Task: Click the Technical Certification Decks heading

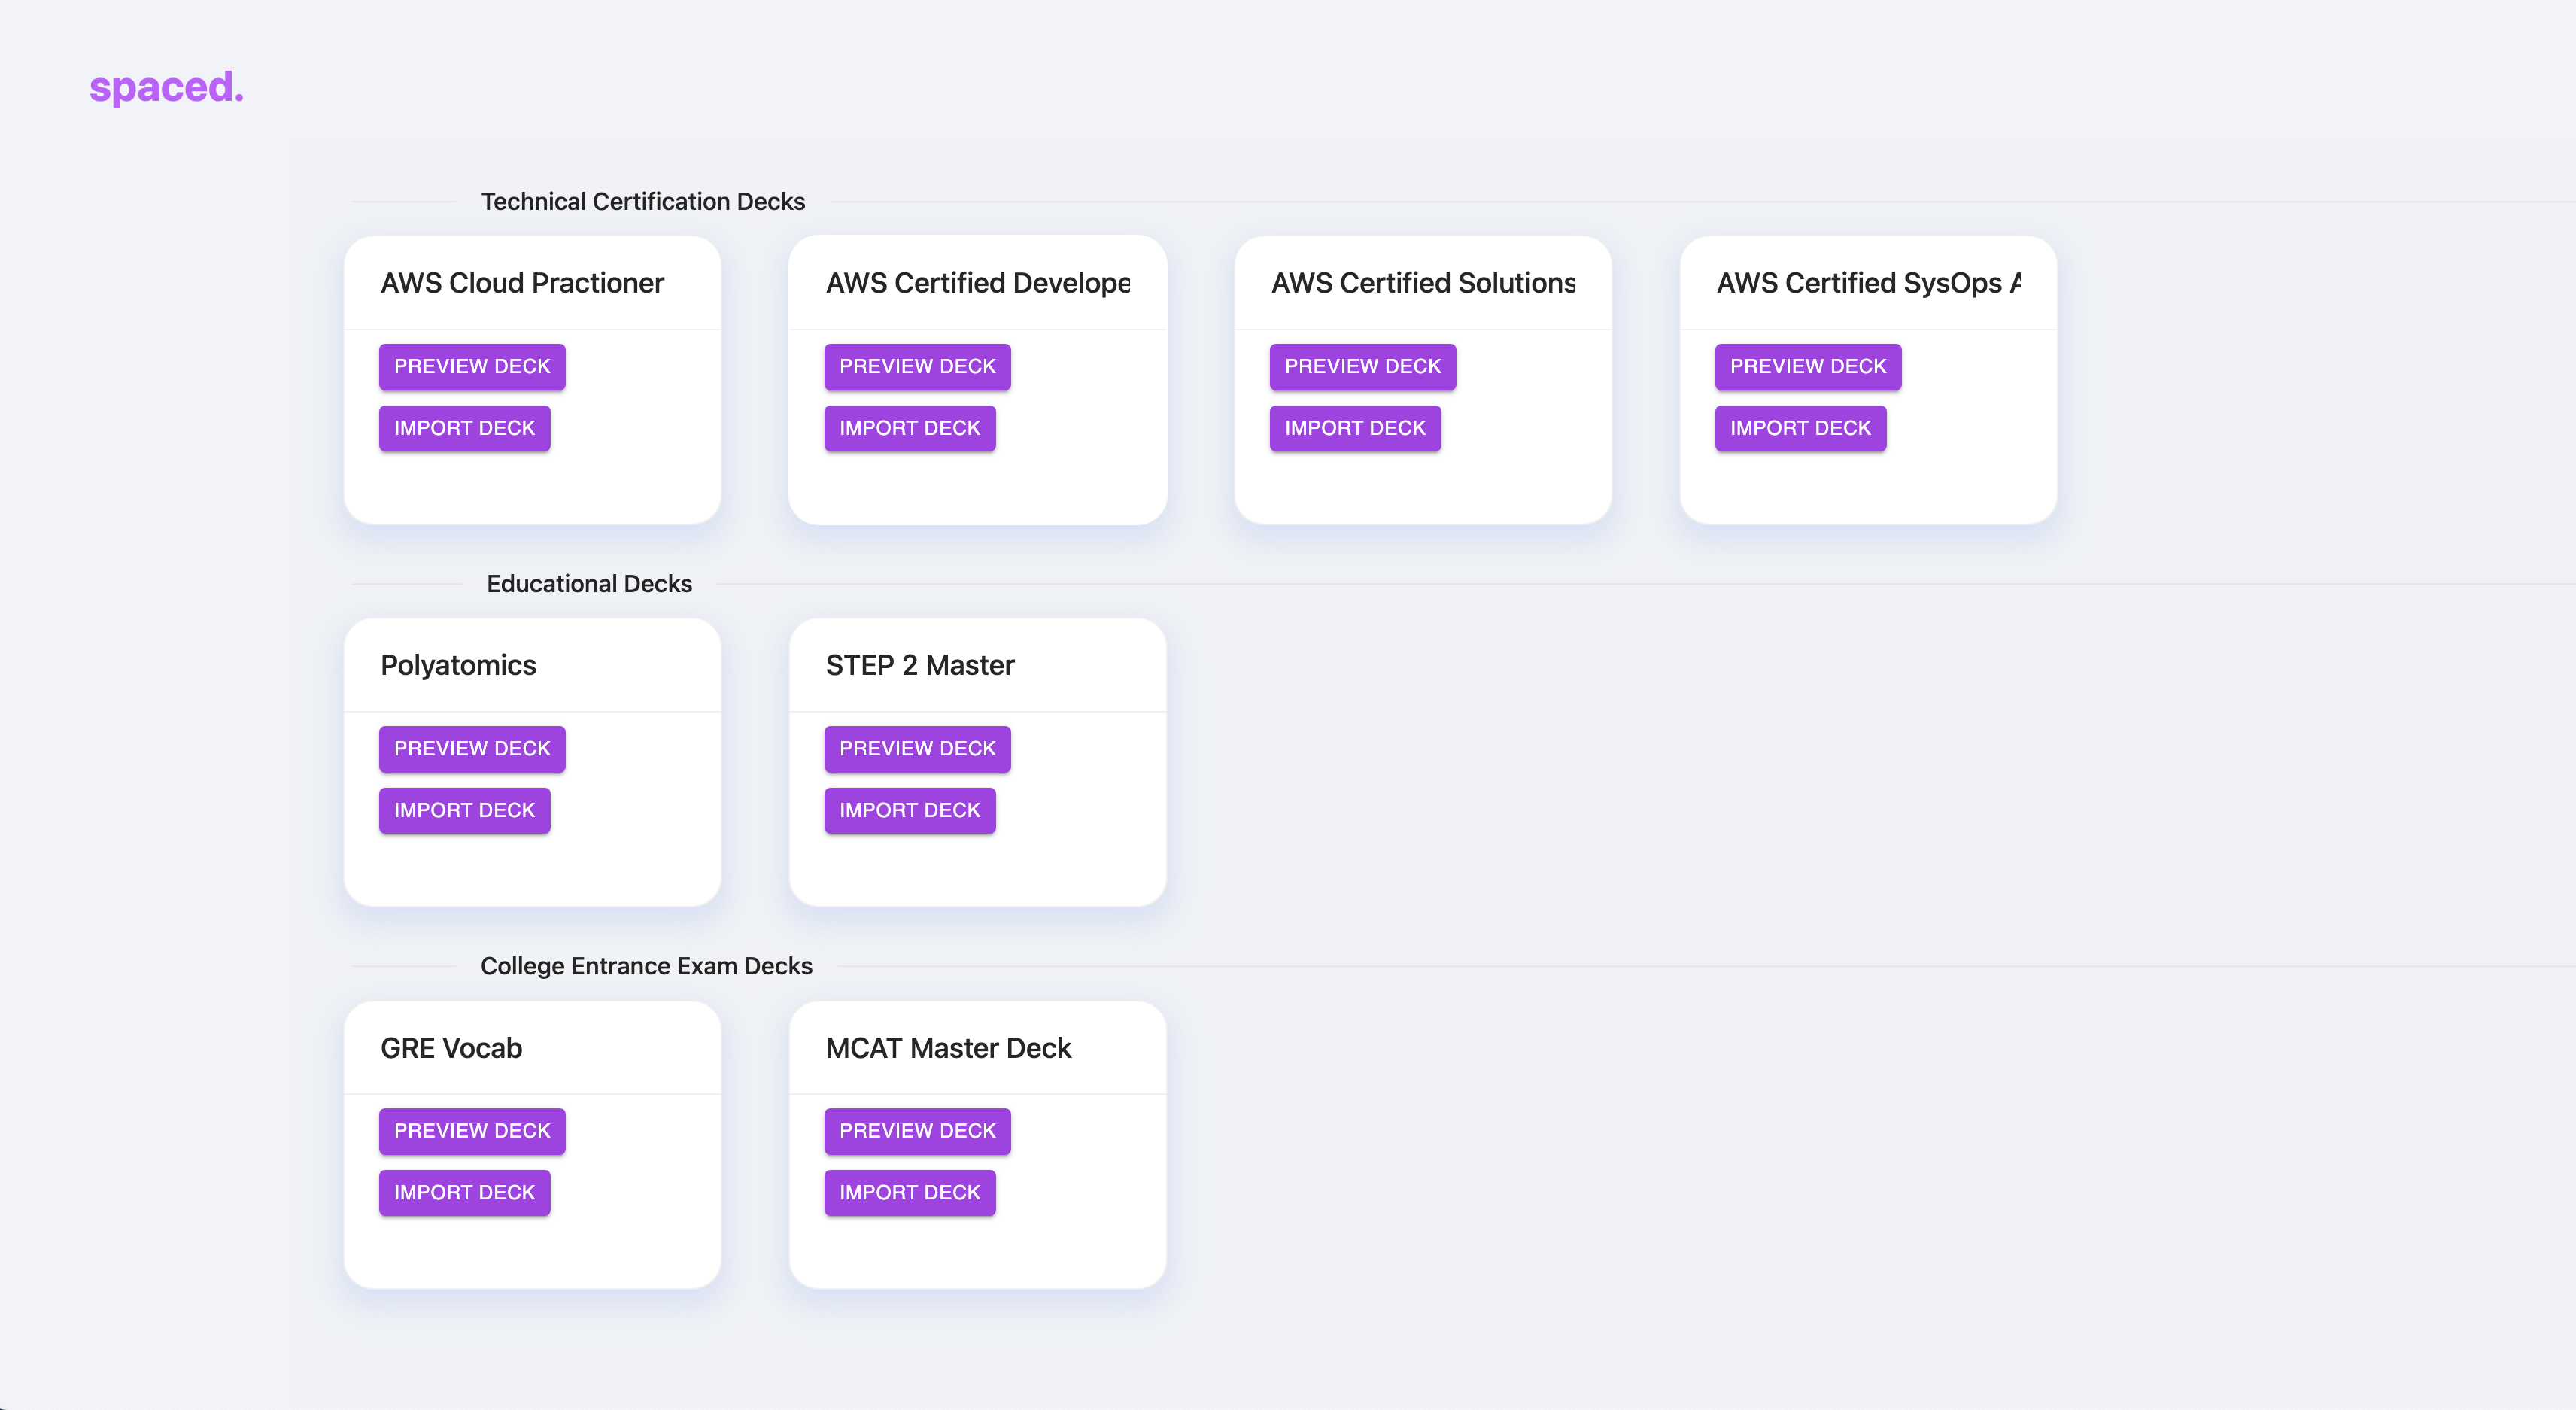Action: pos(643,201)
